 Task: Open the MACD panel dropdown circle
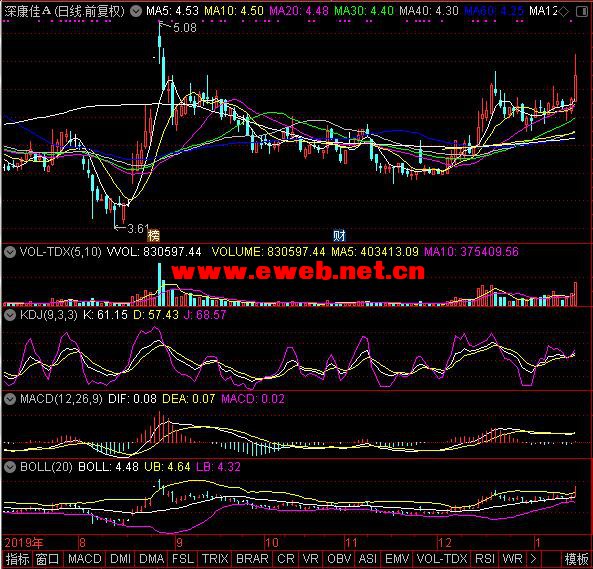point(10,398)
